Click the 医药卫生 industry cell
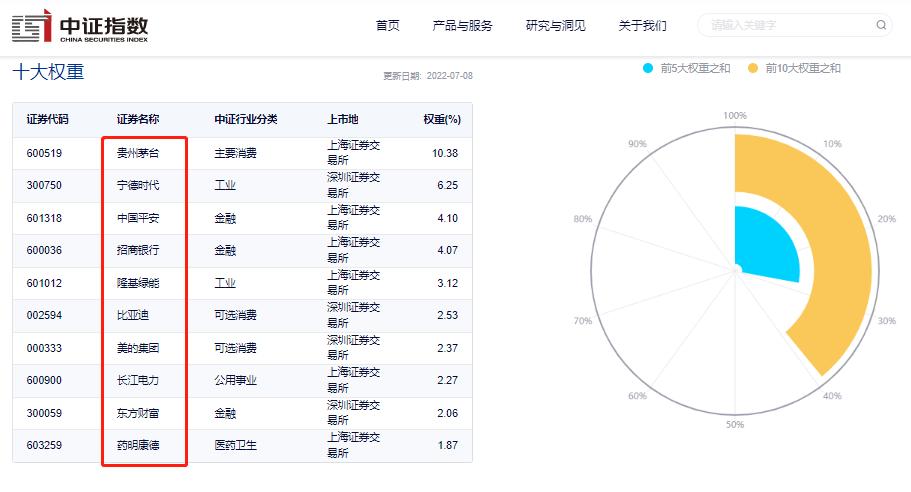The height and width of the screenshot is (492, 911). tap(235, 446)
